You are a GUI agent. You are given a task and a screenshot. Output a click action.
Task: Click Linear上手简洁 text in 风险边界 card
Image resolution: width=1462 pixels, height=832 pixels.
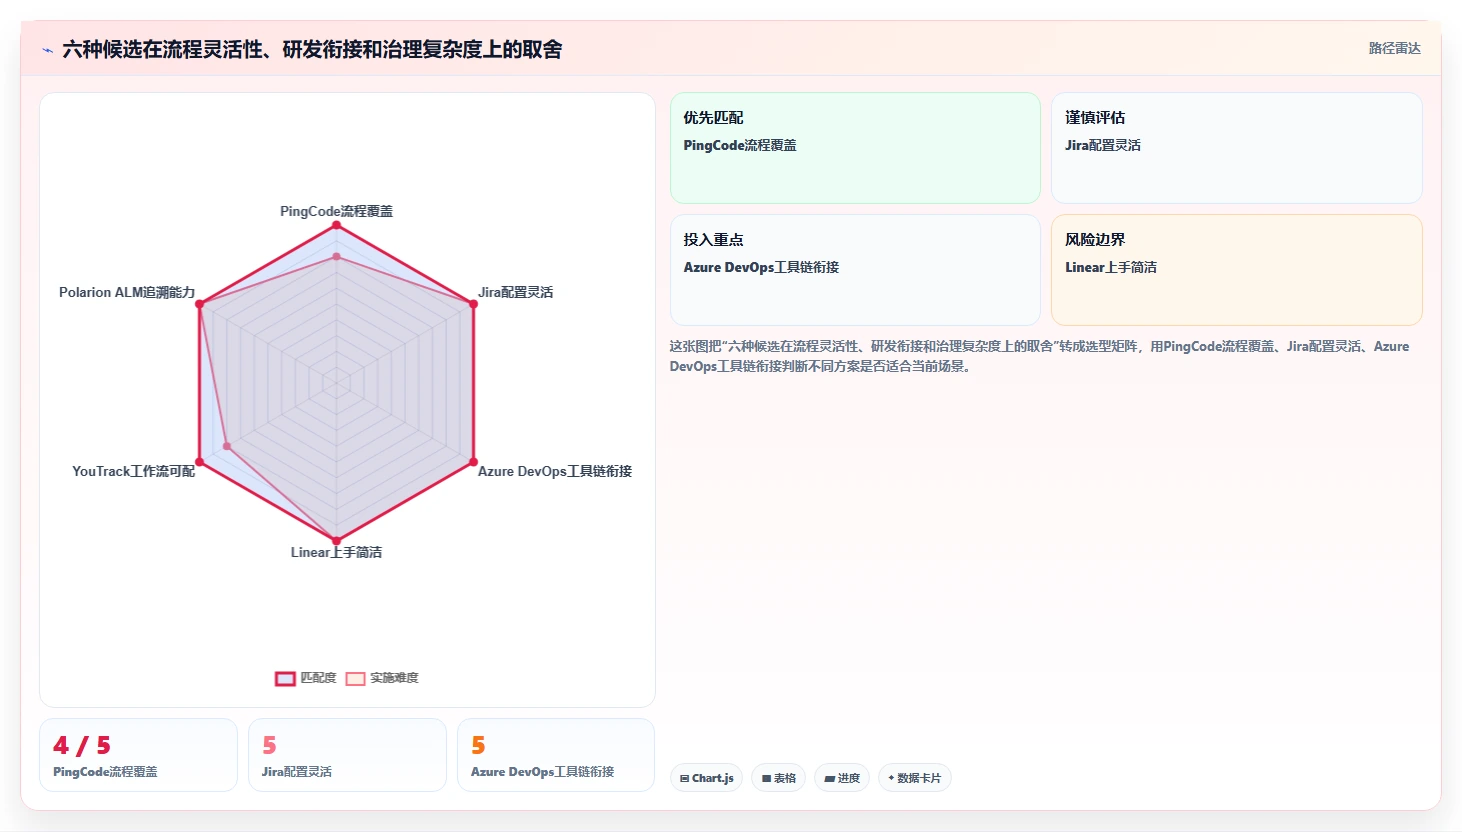click(x=1111, y=267)
